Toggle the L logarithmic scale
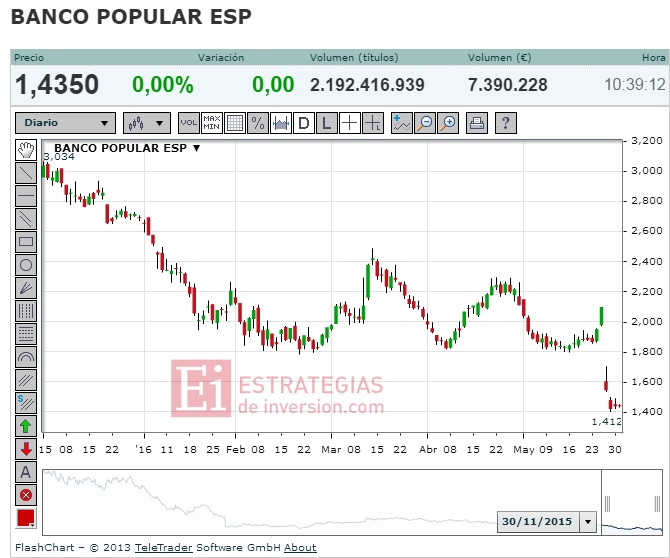The width and height of the screenshot is (670, 558). 327,123
